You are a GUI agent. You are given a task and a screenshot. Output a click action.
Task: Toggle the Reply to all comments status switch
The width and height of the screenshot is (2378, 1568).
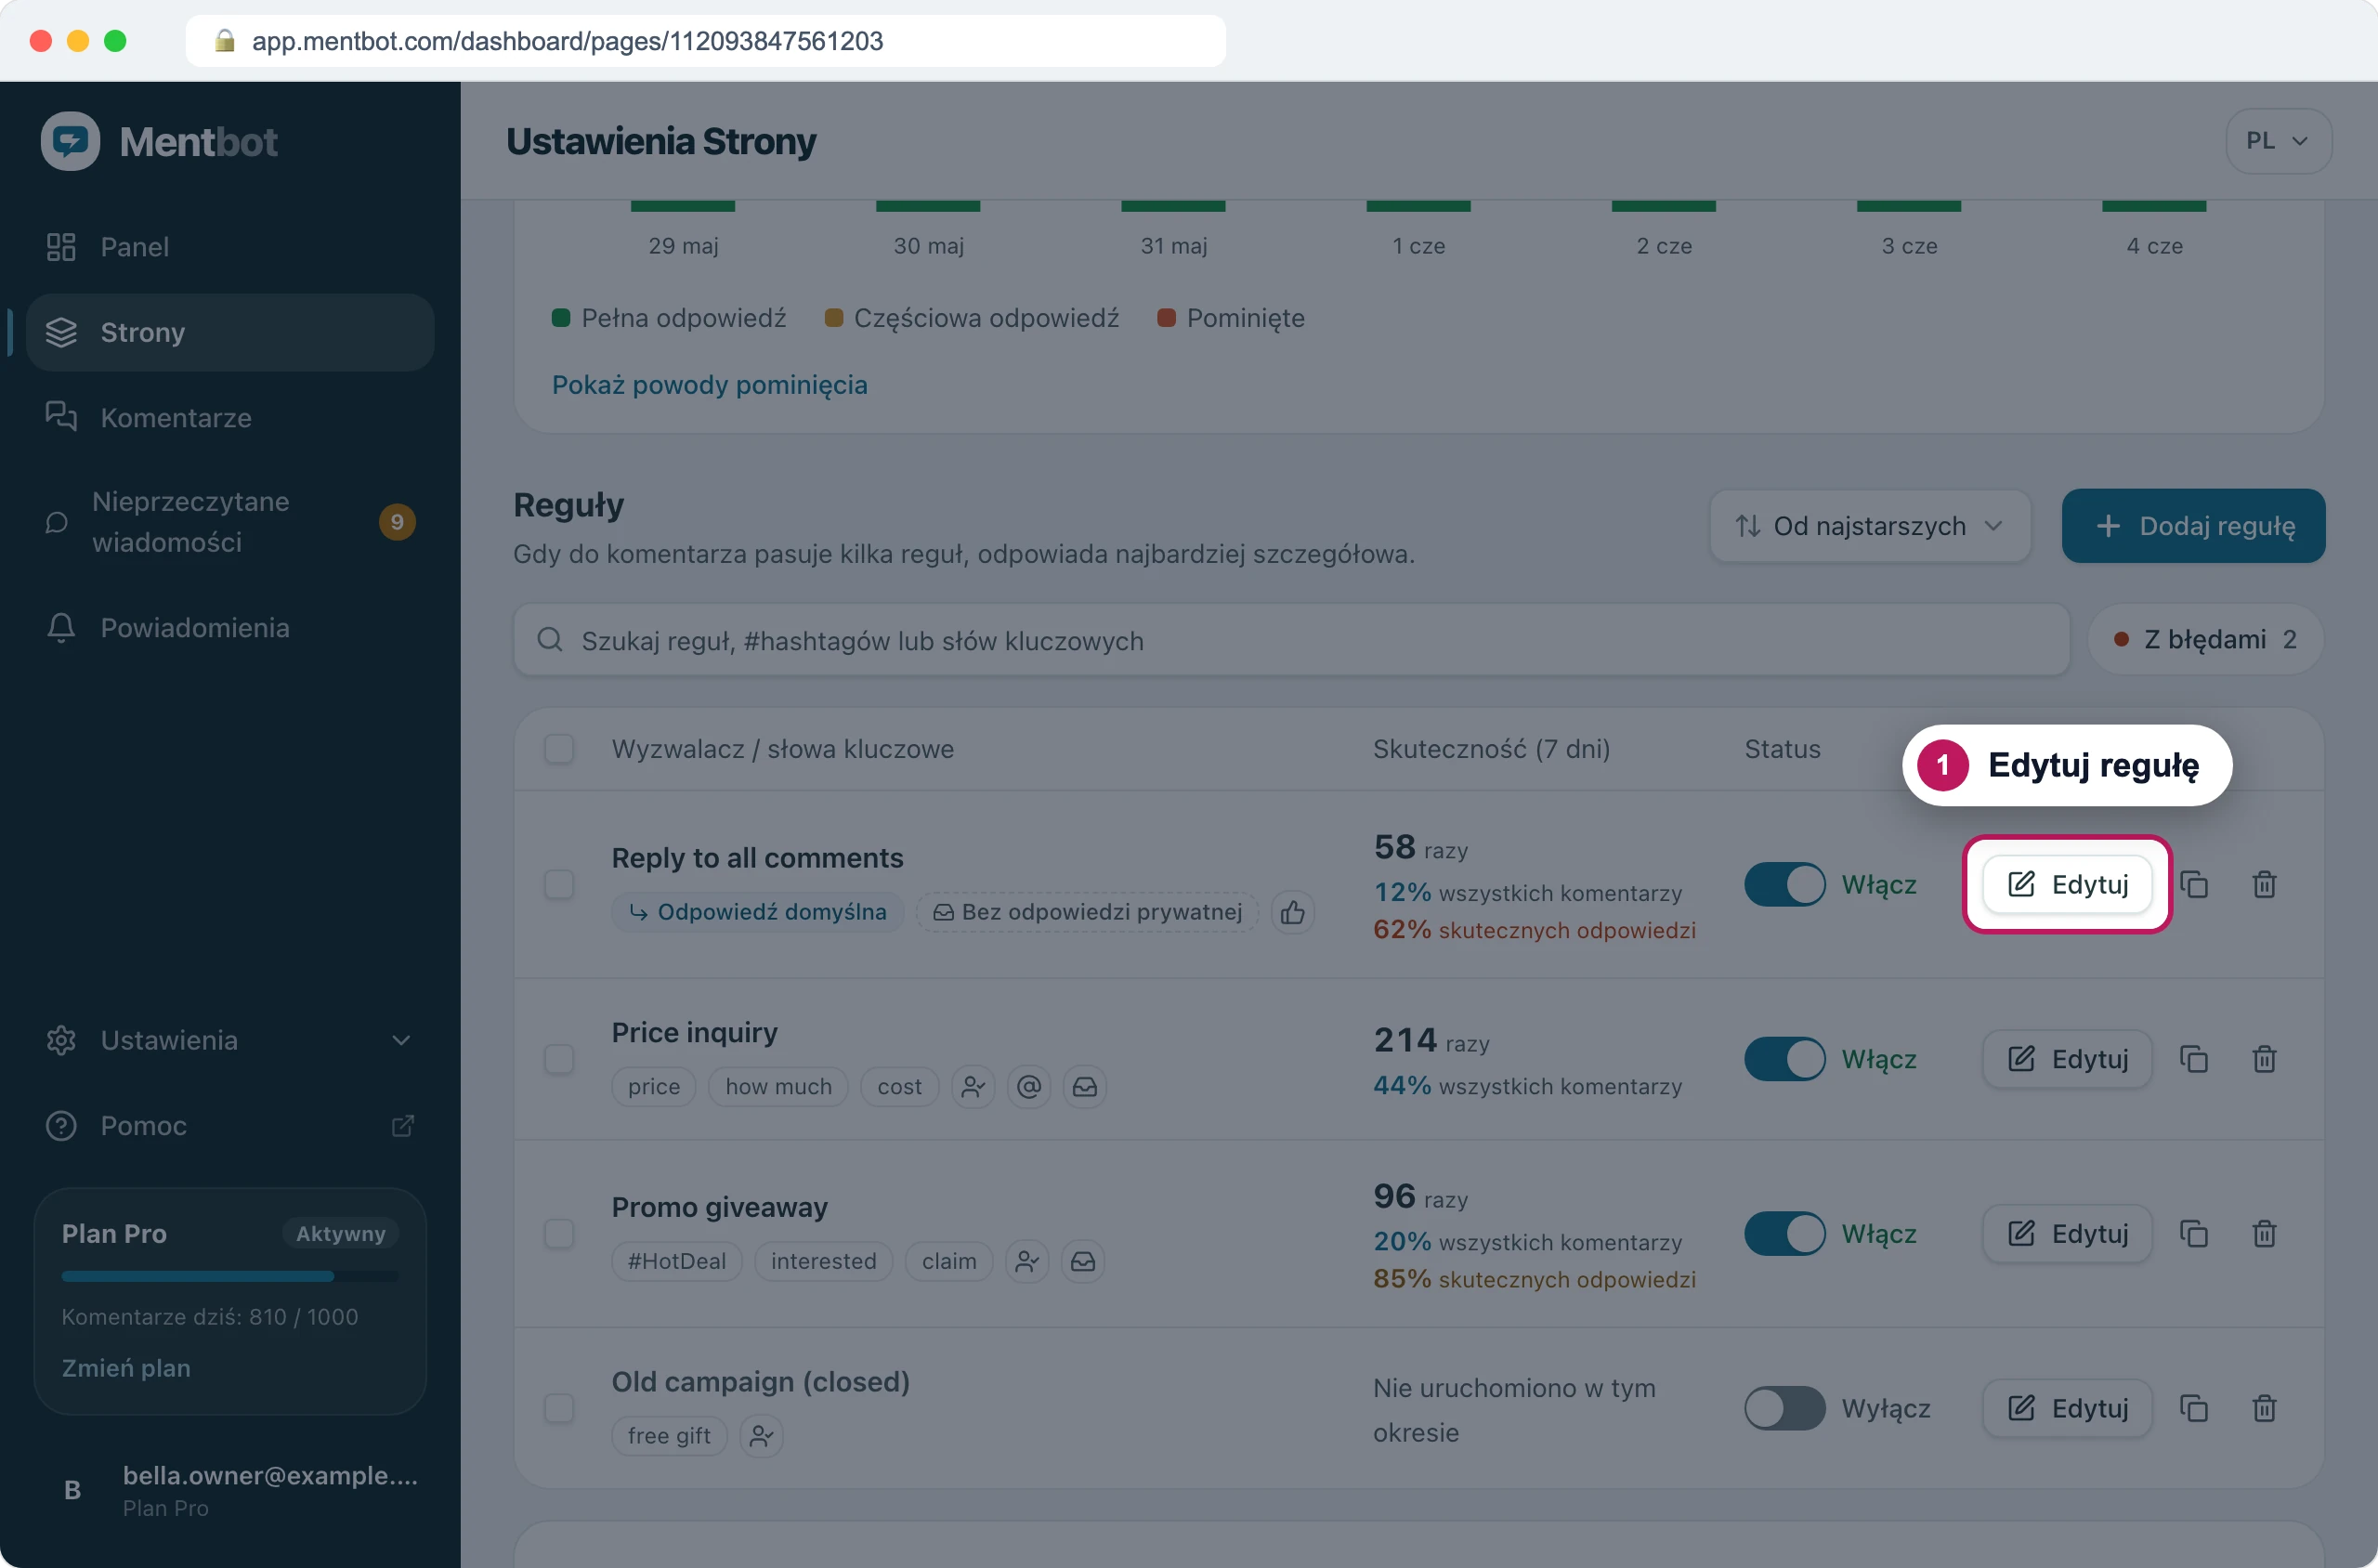1785,884
